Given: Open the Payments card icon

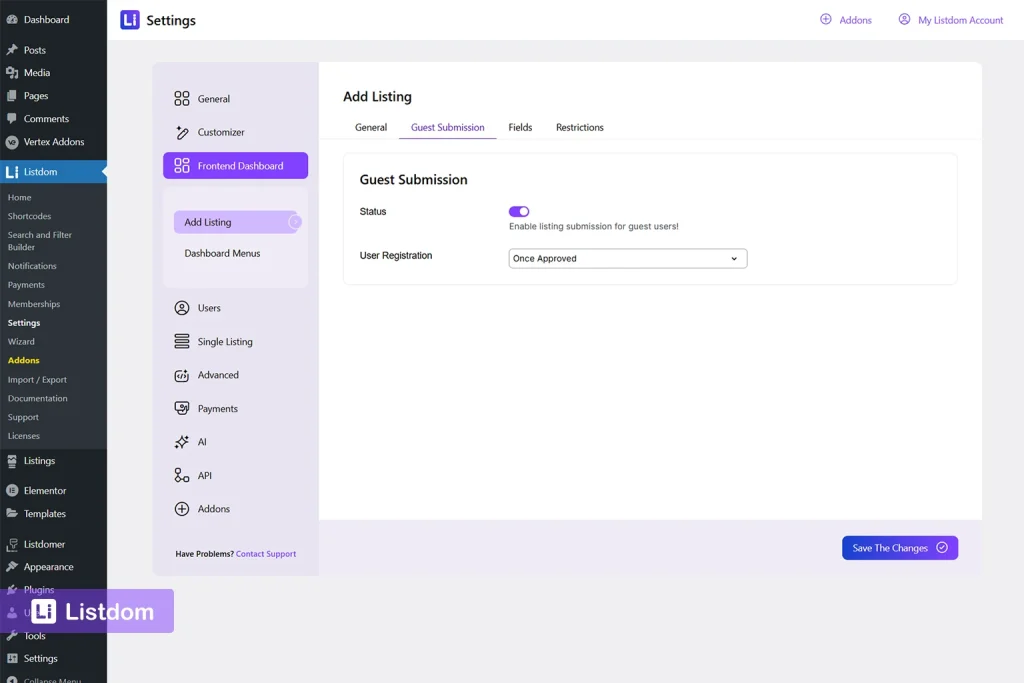Looking at the screenshot, I should (184, 408).
